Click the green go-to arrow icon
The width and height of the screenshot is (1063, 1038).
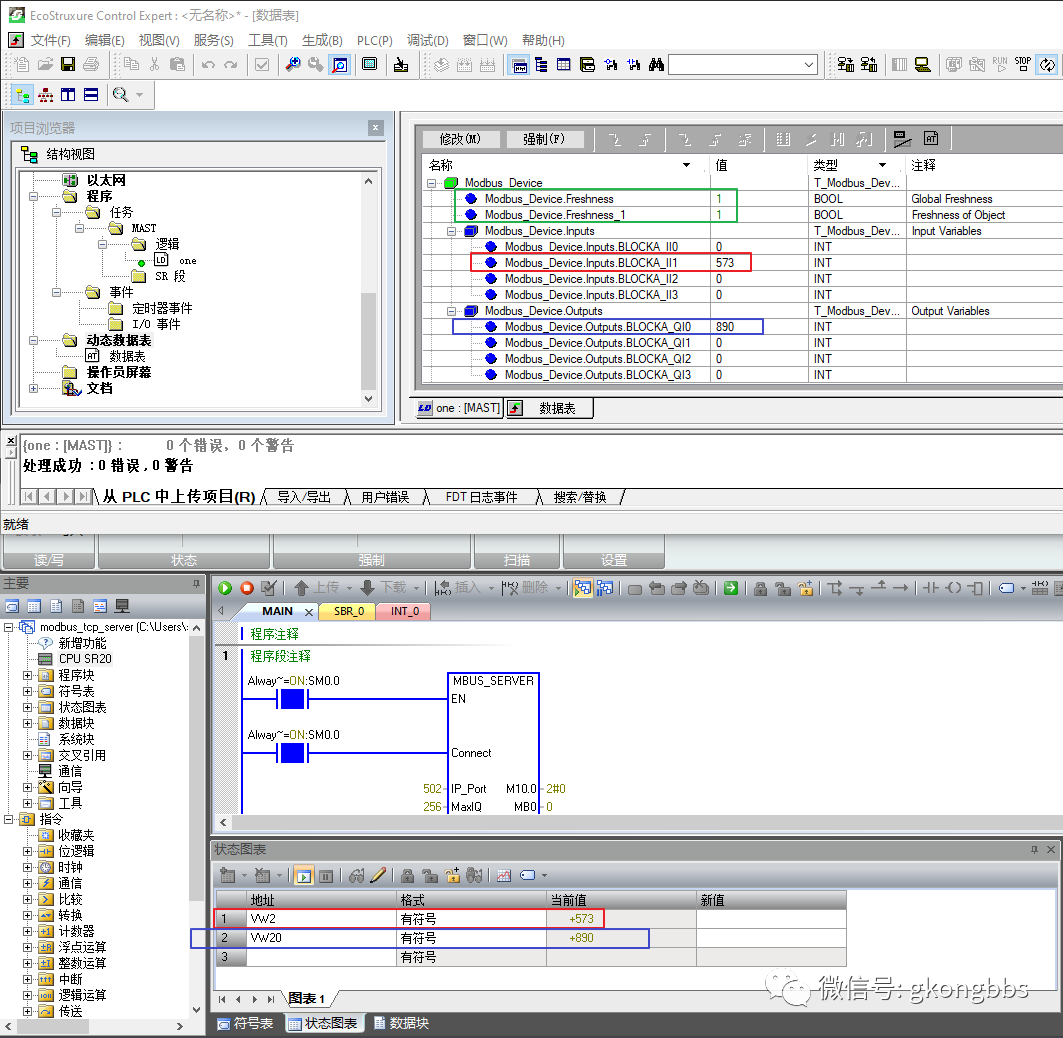pos(731,588)
